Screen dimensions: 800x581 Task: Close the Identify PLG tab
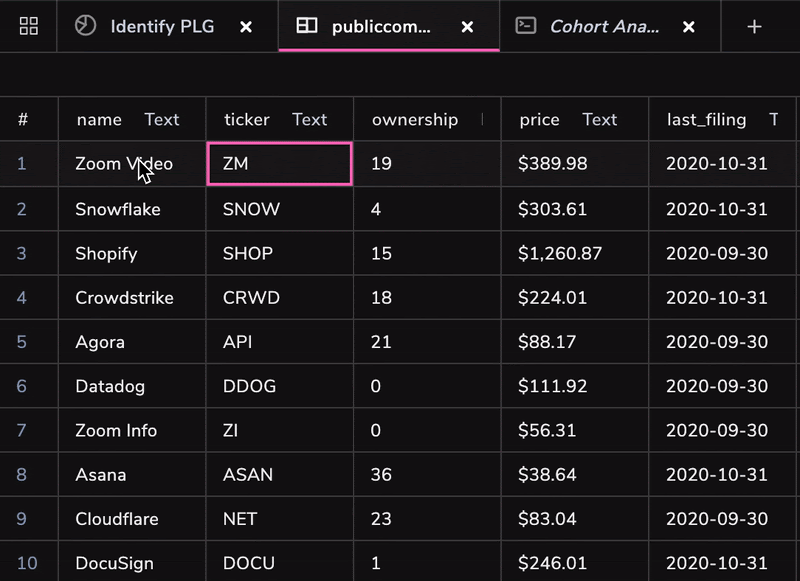[246, 27]
